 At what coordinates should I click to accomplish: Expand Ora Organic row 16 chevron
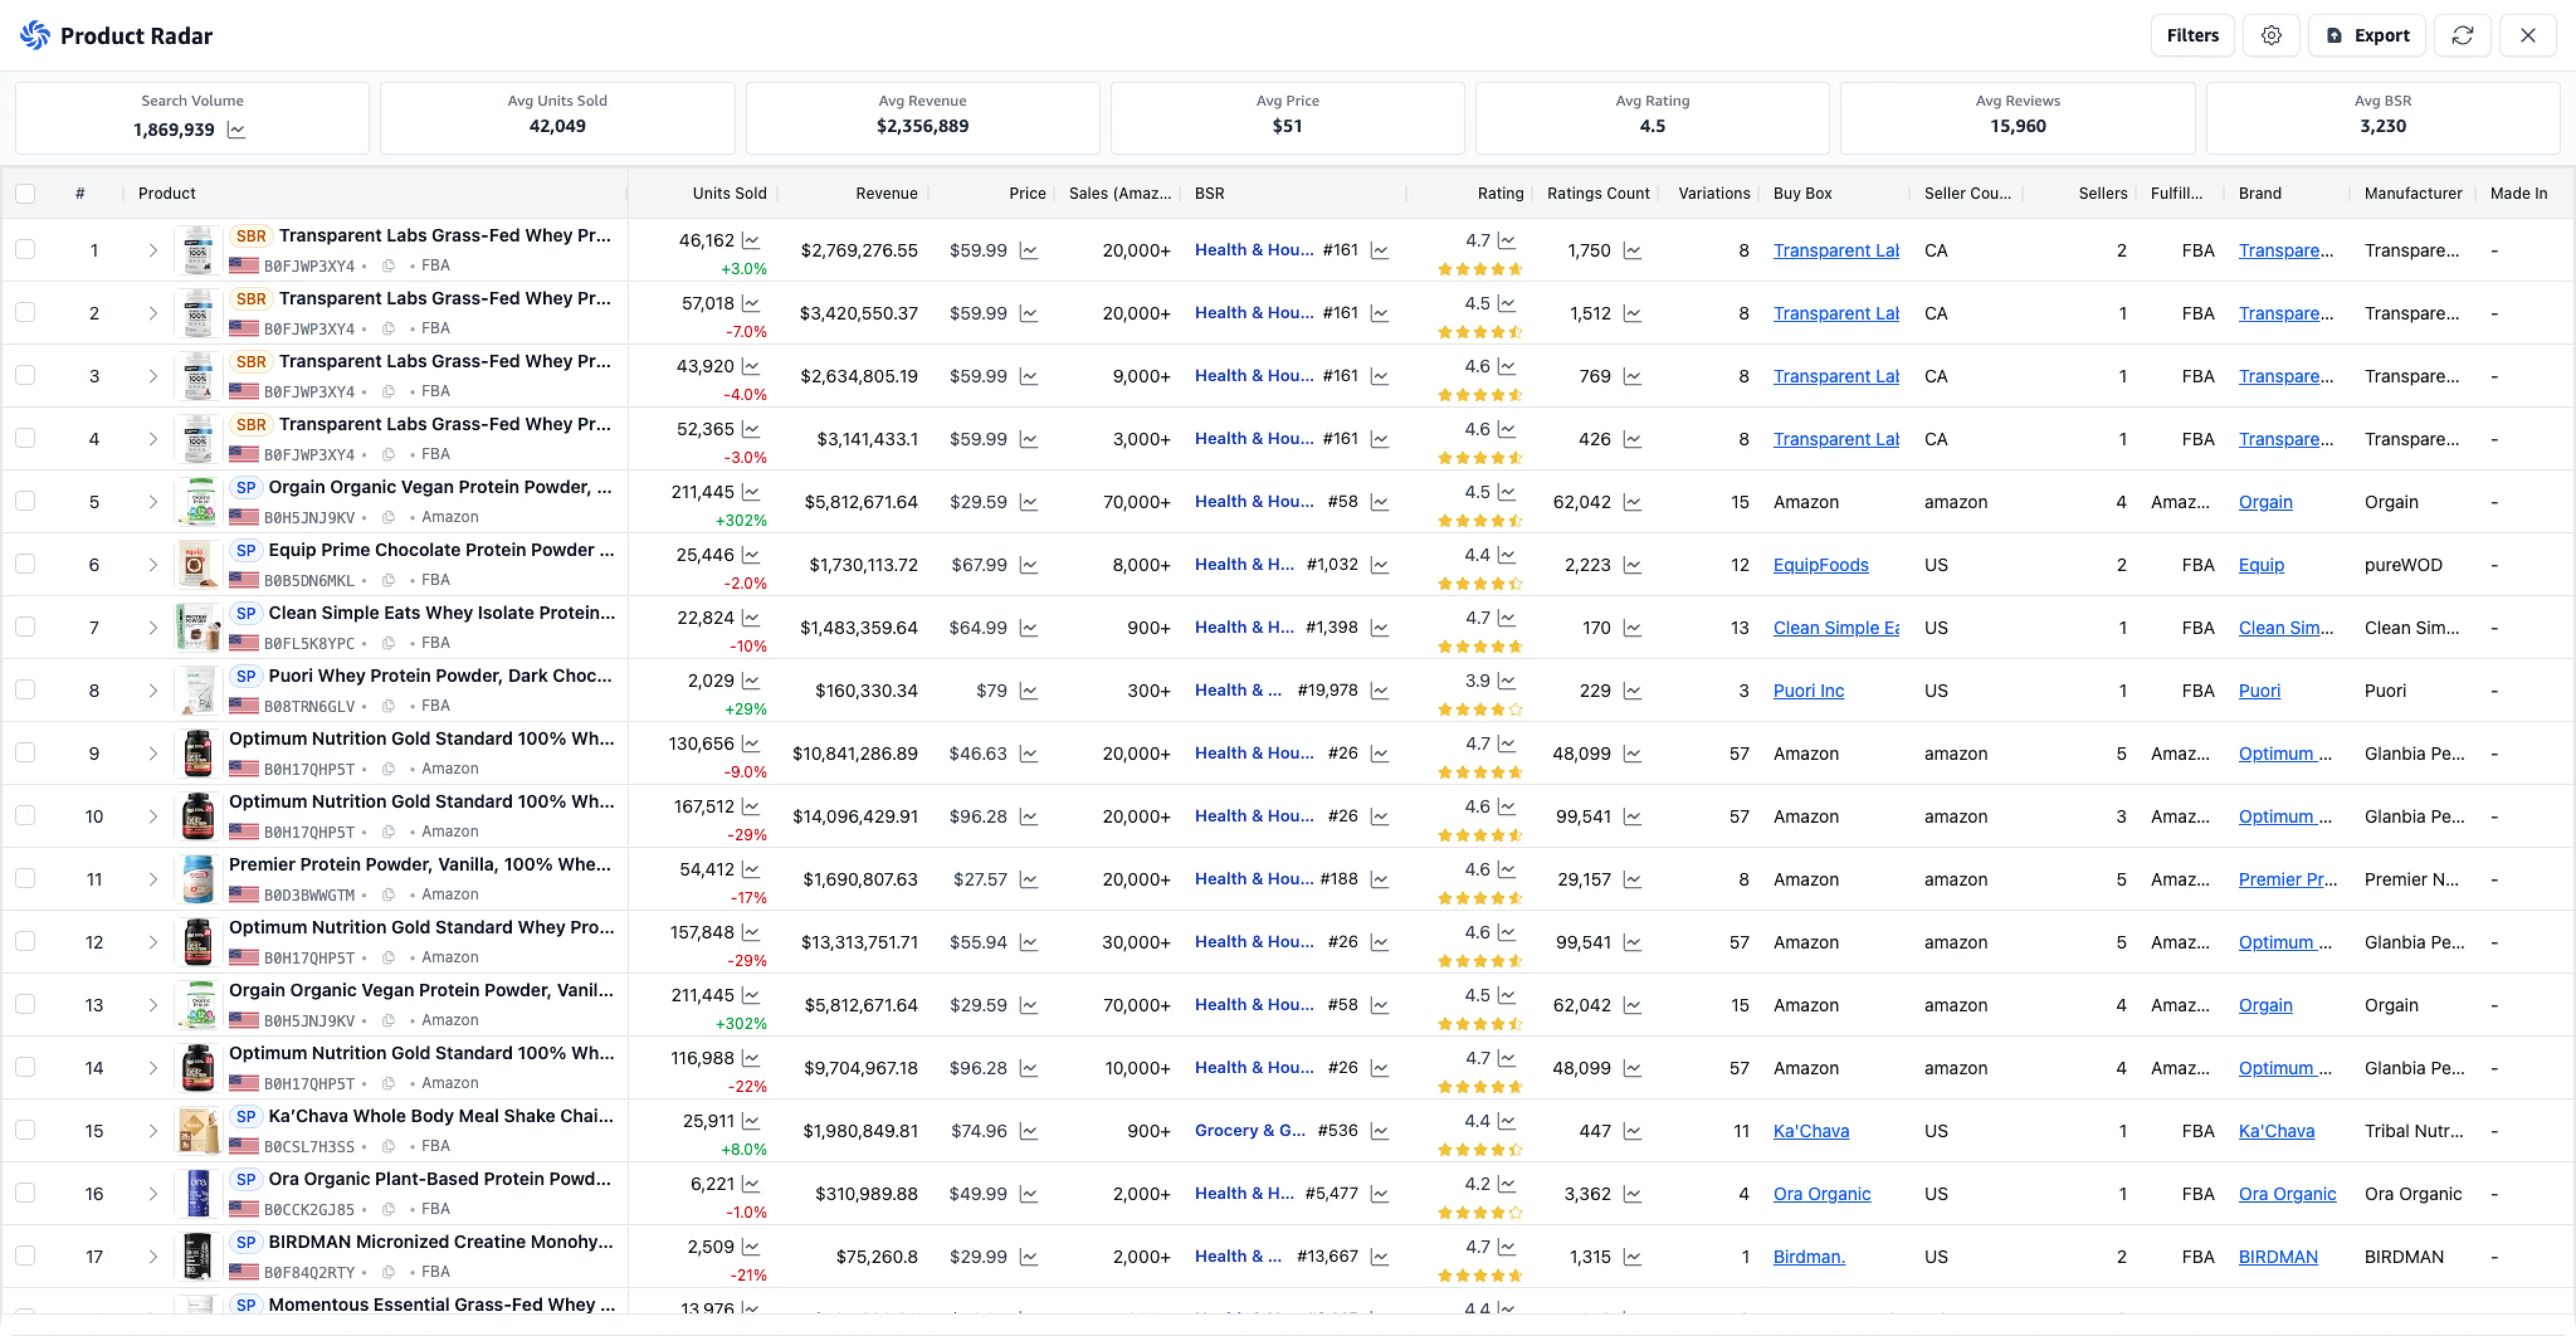tap(153, 1194)
